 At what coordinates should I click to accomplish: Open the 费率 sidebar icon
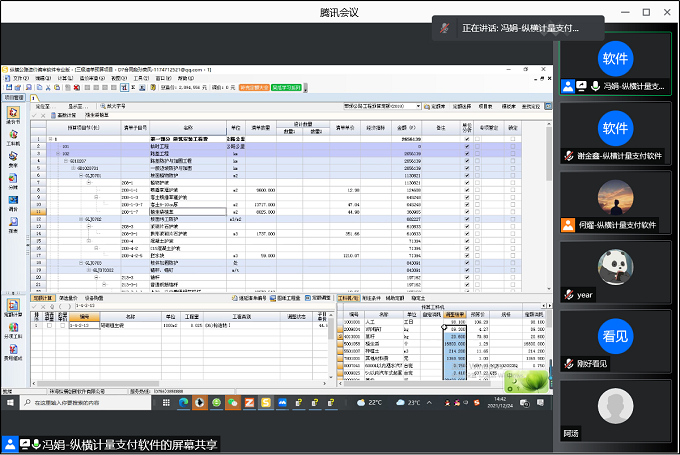13,159
